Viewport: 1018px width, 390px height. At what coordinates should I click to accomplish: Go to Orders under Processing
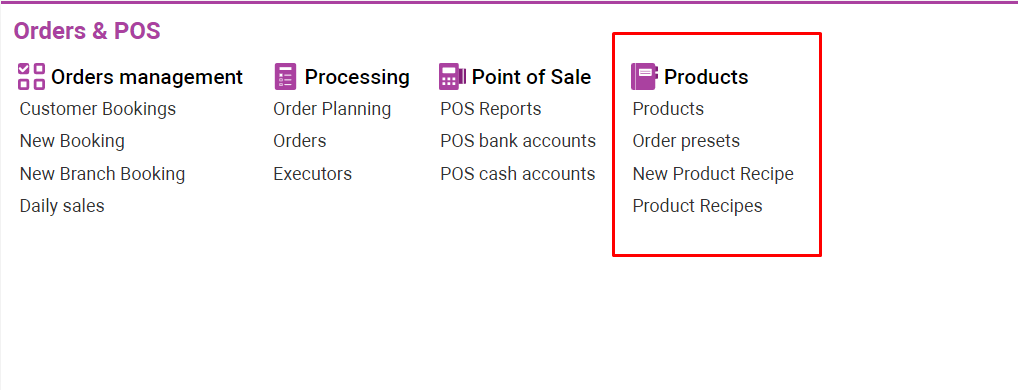coord(300,141)
